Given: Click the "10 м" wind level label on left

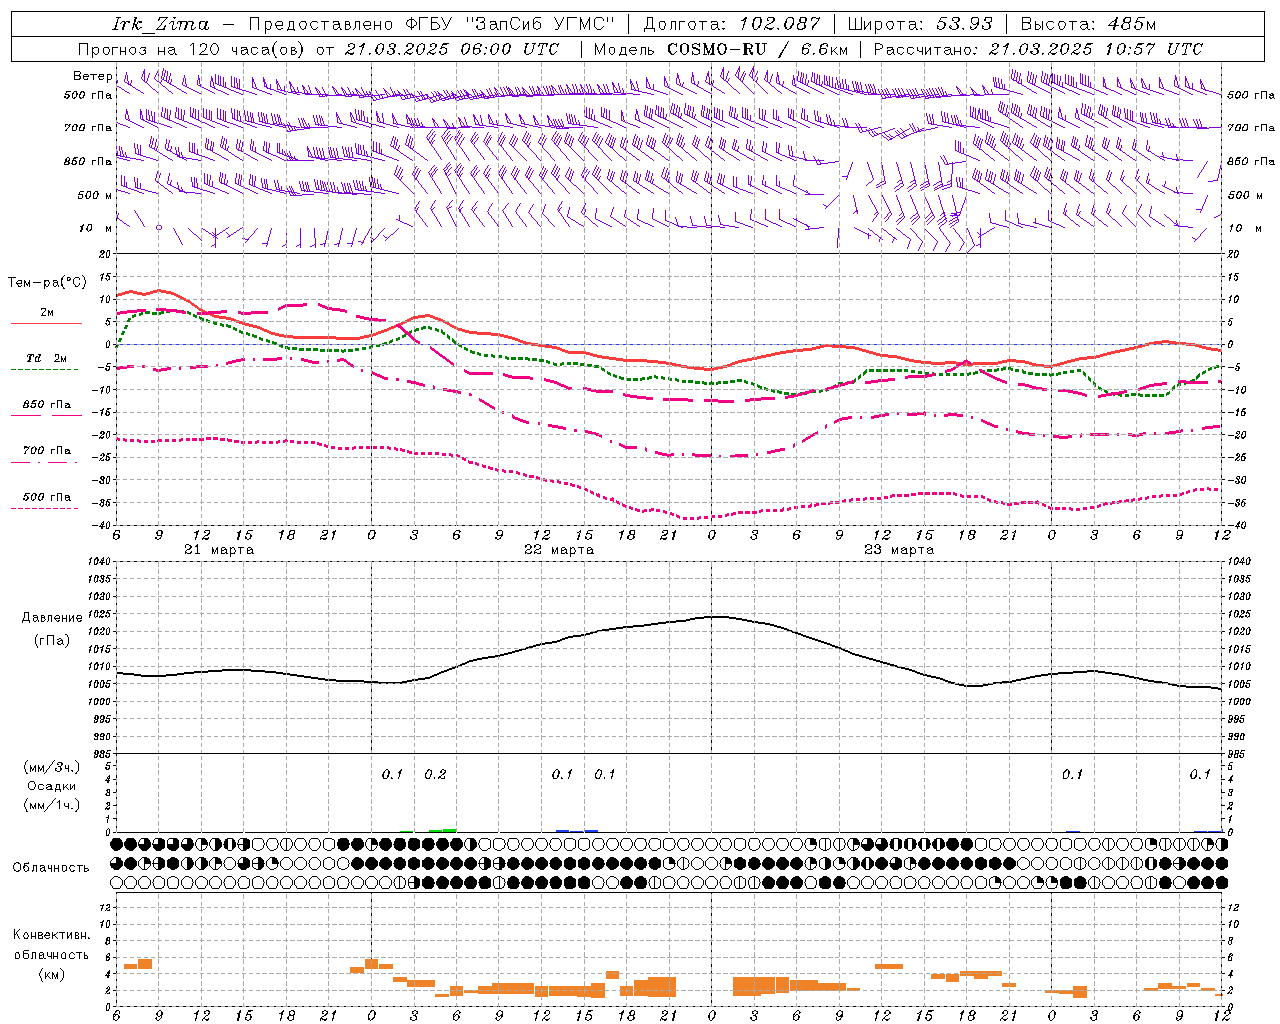Looking at the screenshot, I should click(96, 228).
